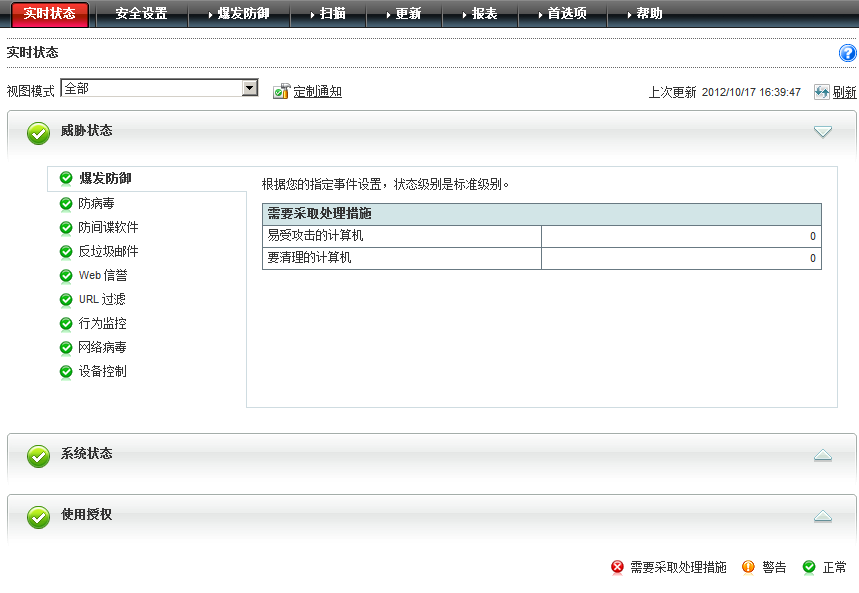Click the 定制通知 notification icon
859x593 pixels.
pyautogui.click(x=281, y=91)
